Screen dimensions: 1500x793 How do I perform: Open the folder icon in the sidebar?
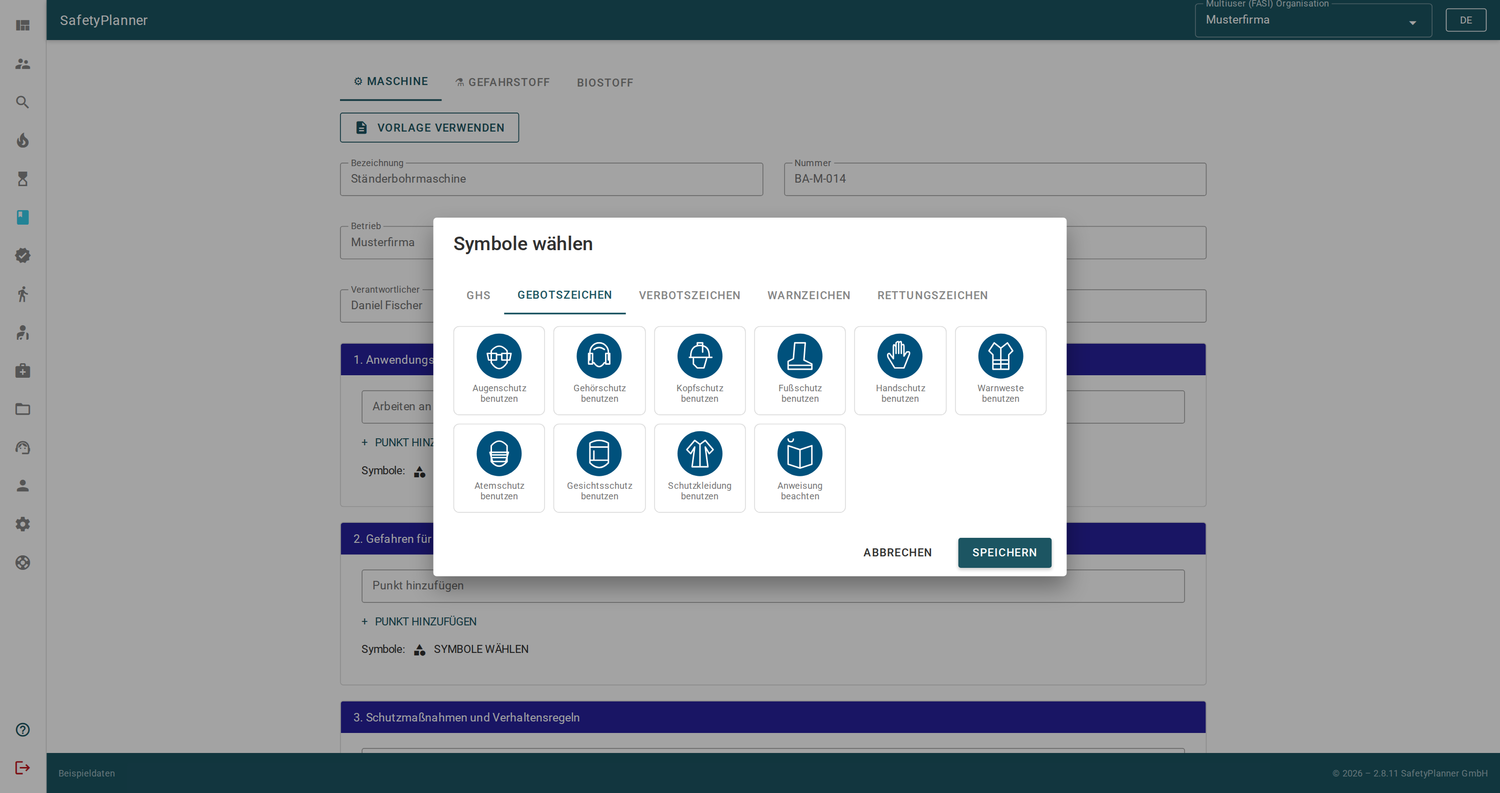[23, 409]
